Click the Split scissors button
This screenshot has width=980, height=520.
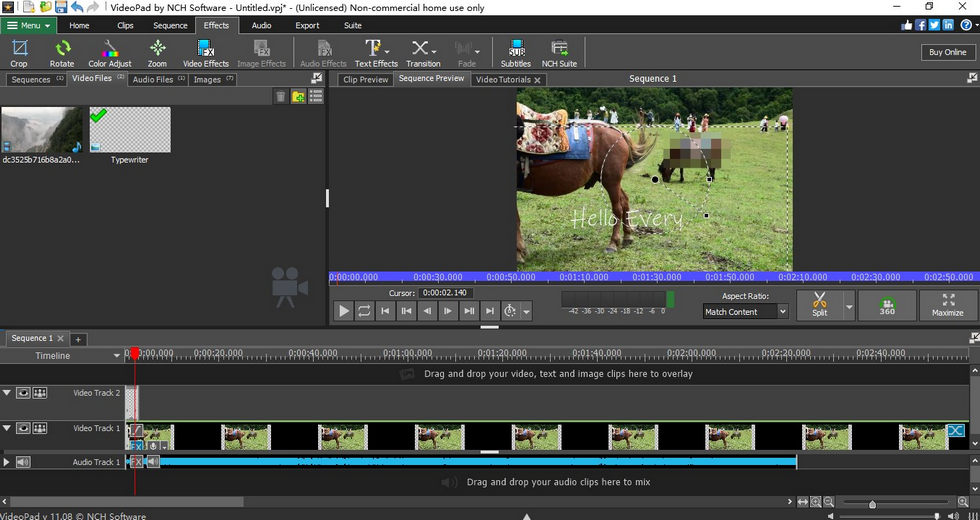coord(819,306)
